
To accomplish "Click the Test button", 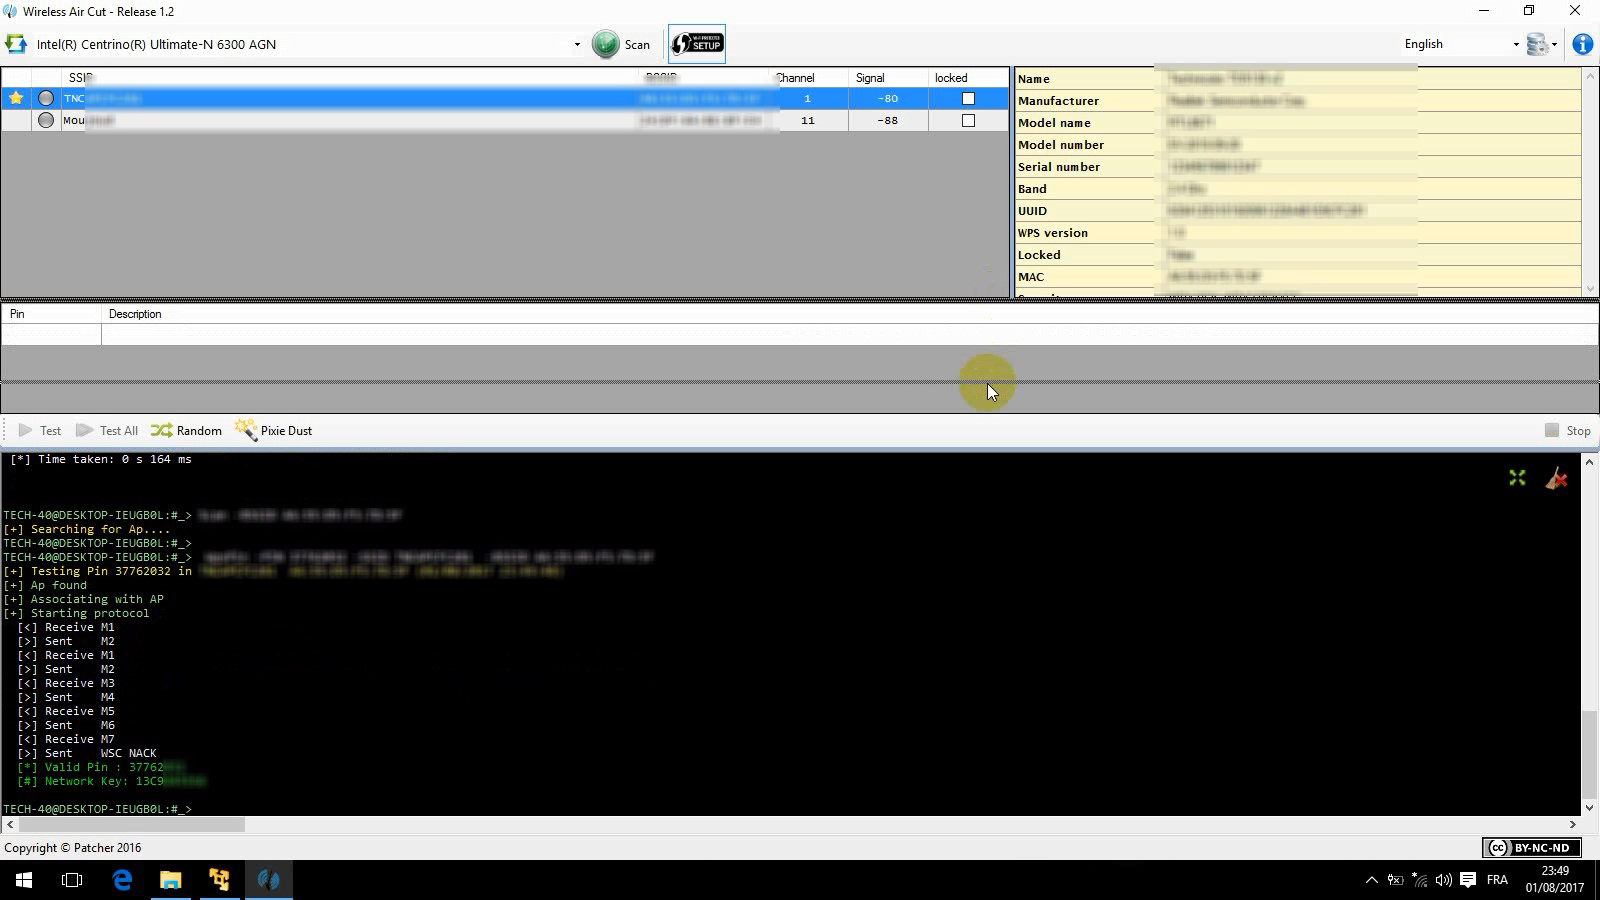I will (40, 431).
